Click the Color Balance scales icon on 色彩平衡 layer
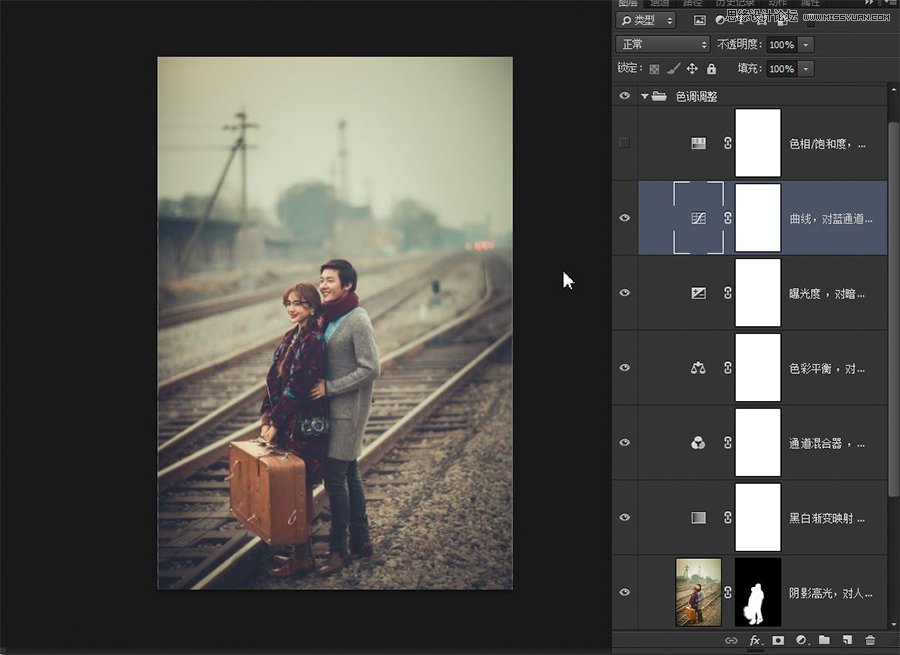 [698, 367]
